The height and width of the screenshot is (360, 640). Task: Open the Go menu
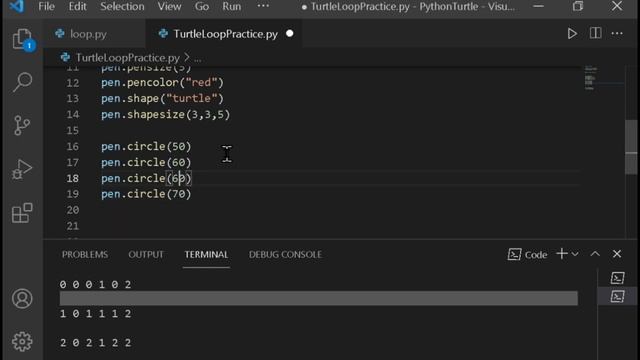202,7
